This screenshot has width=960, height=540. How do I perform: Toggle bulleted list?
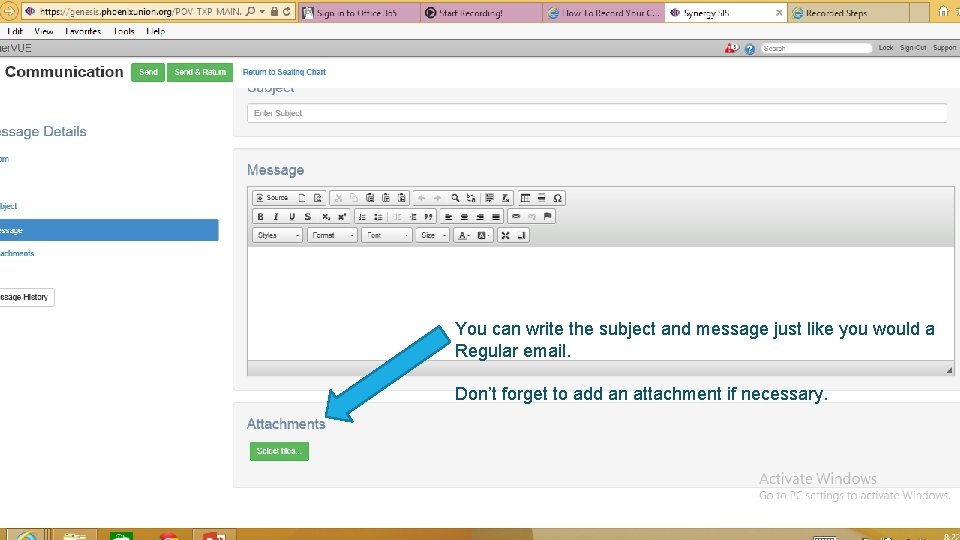coord(378,217)
